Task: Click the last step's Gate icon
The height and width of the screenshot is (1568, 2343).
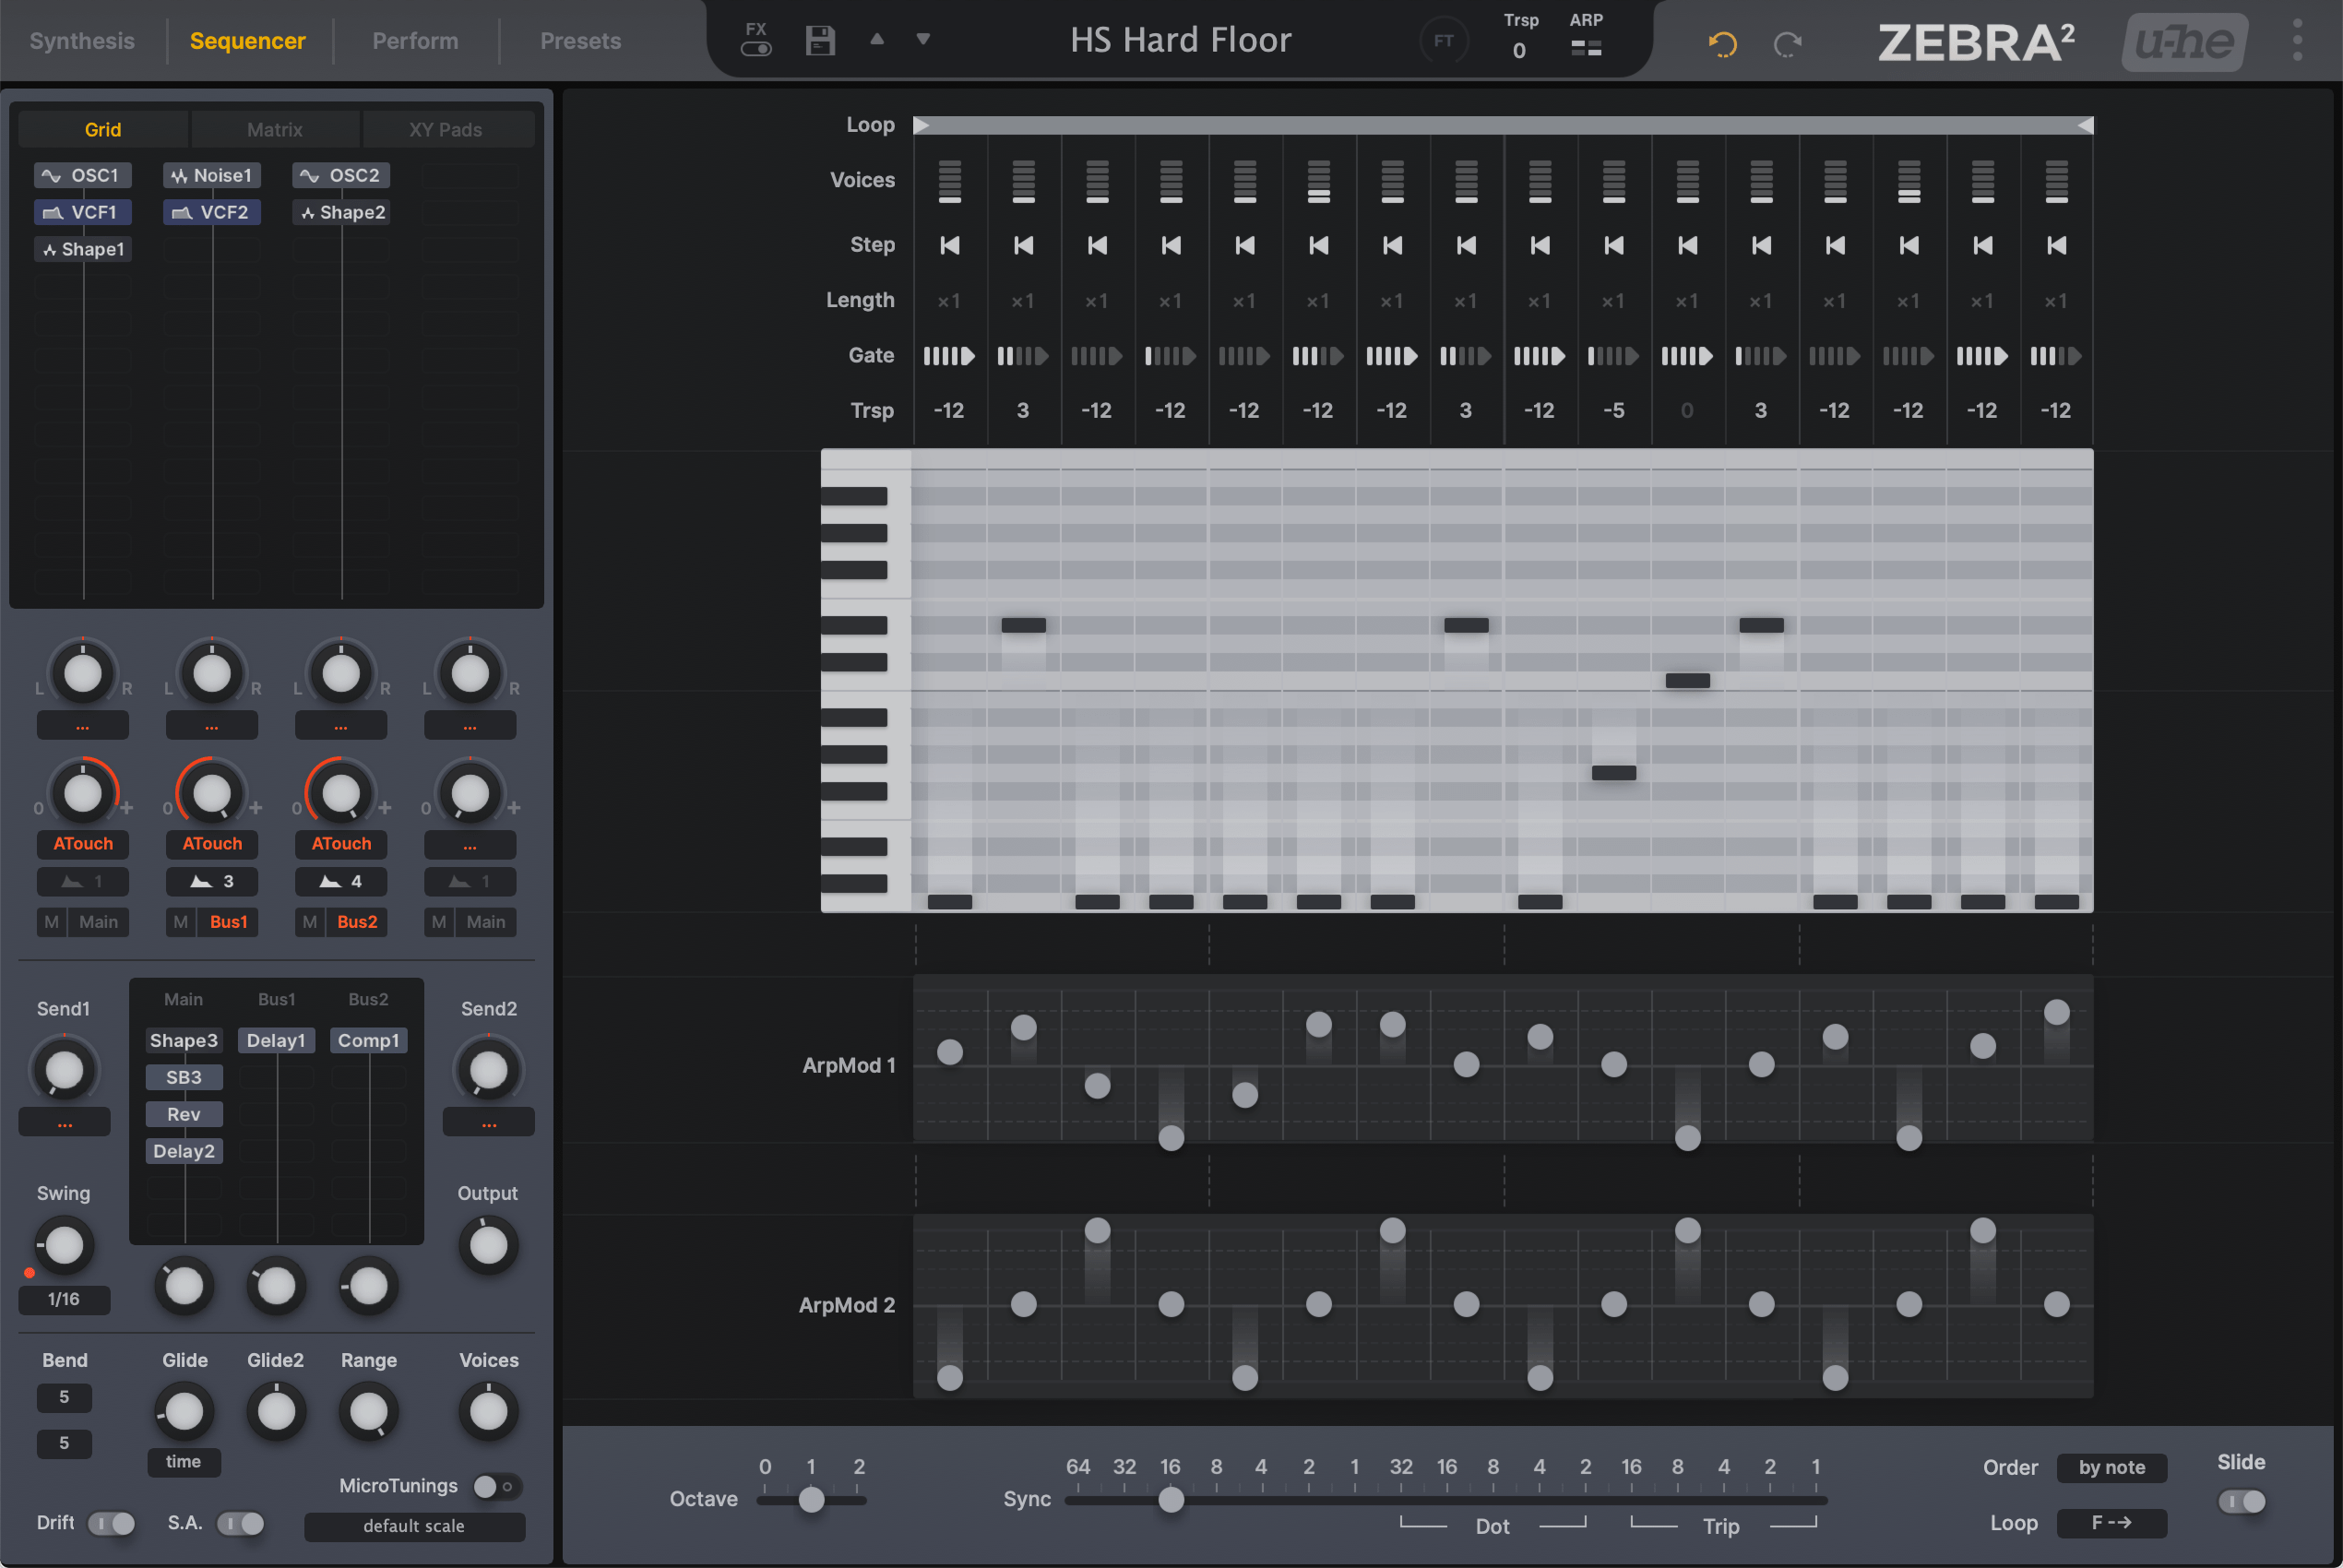Action: click(x=2056, y=356)
